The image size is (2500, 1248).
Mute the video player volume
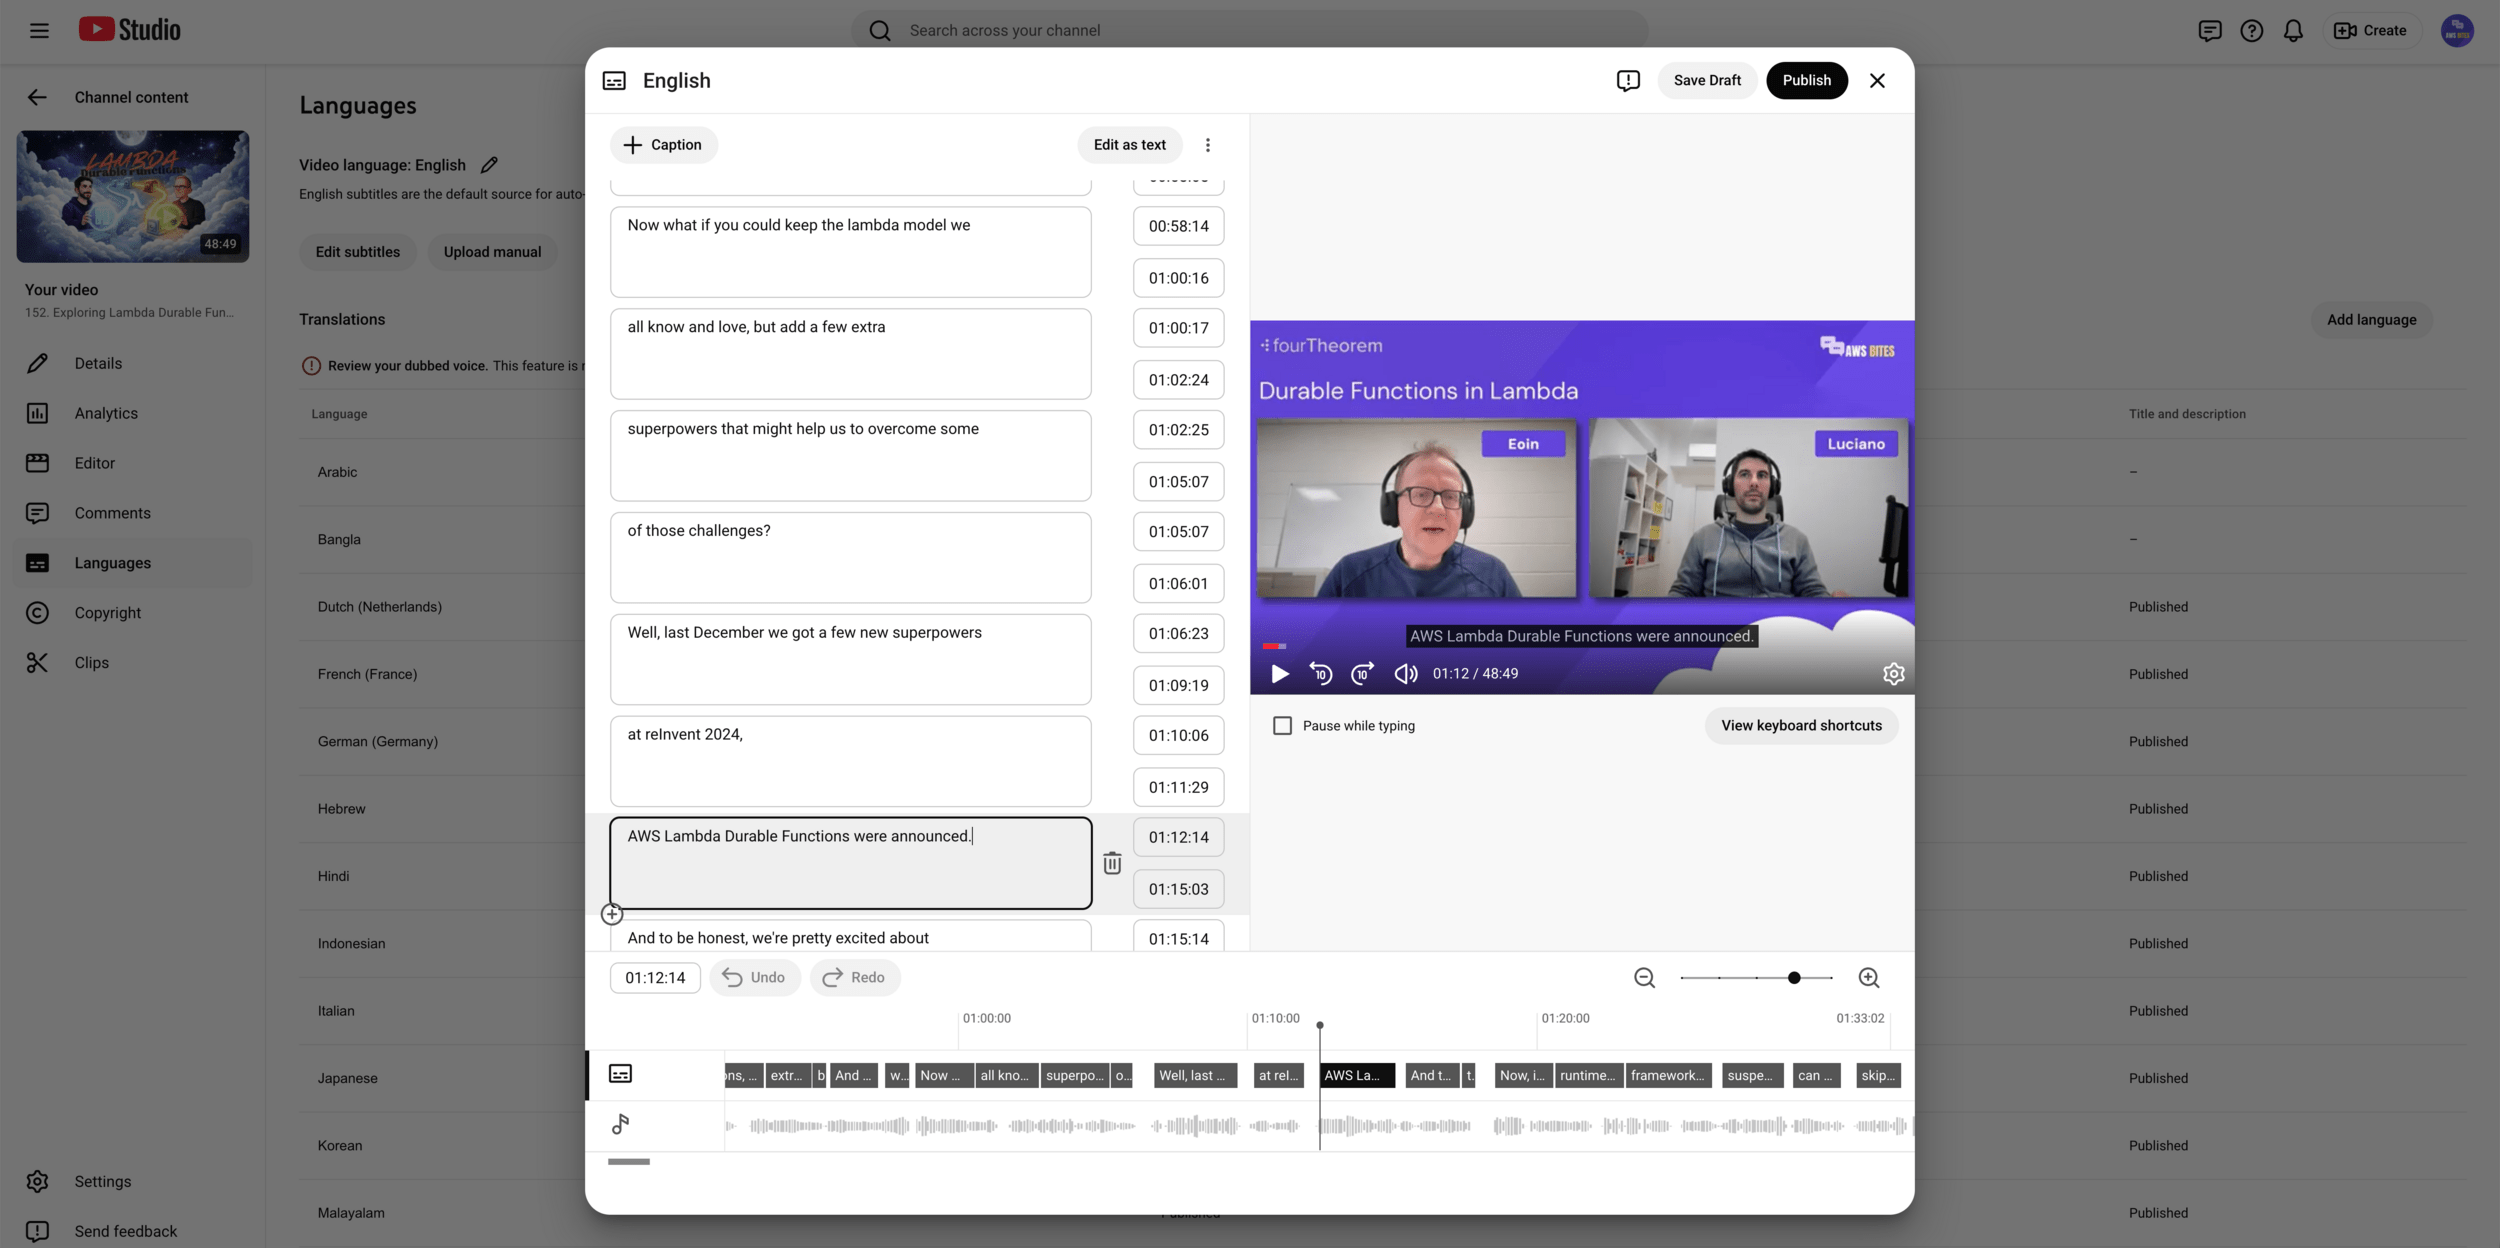[1405, 674]
